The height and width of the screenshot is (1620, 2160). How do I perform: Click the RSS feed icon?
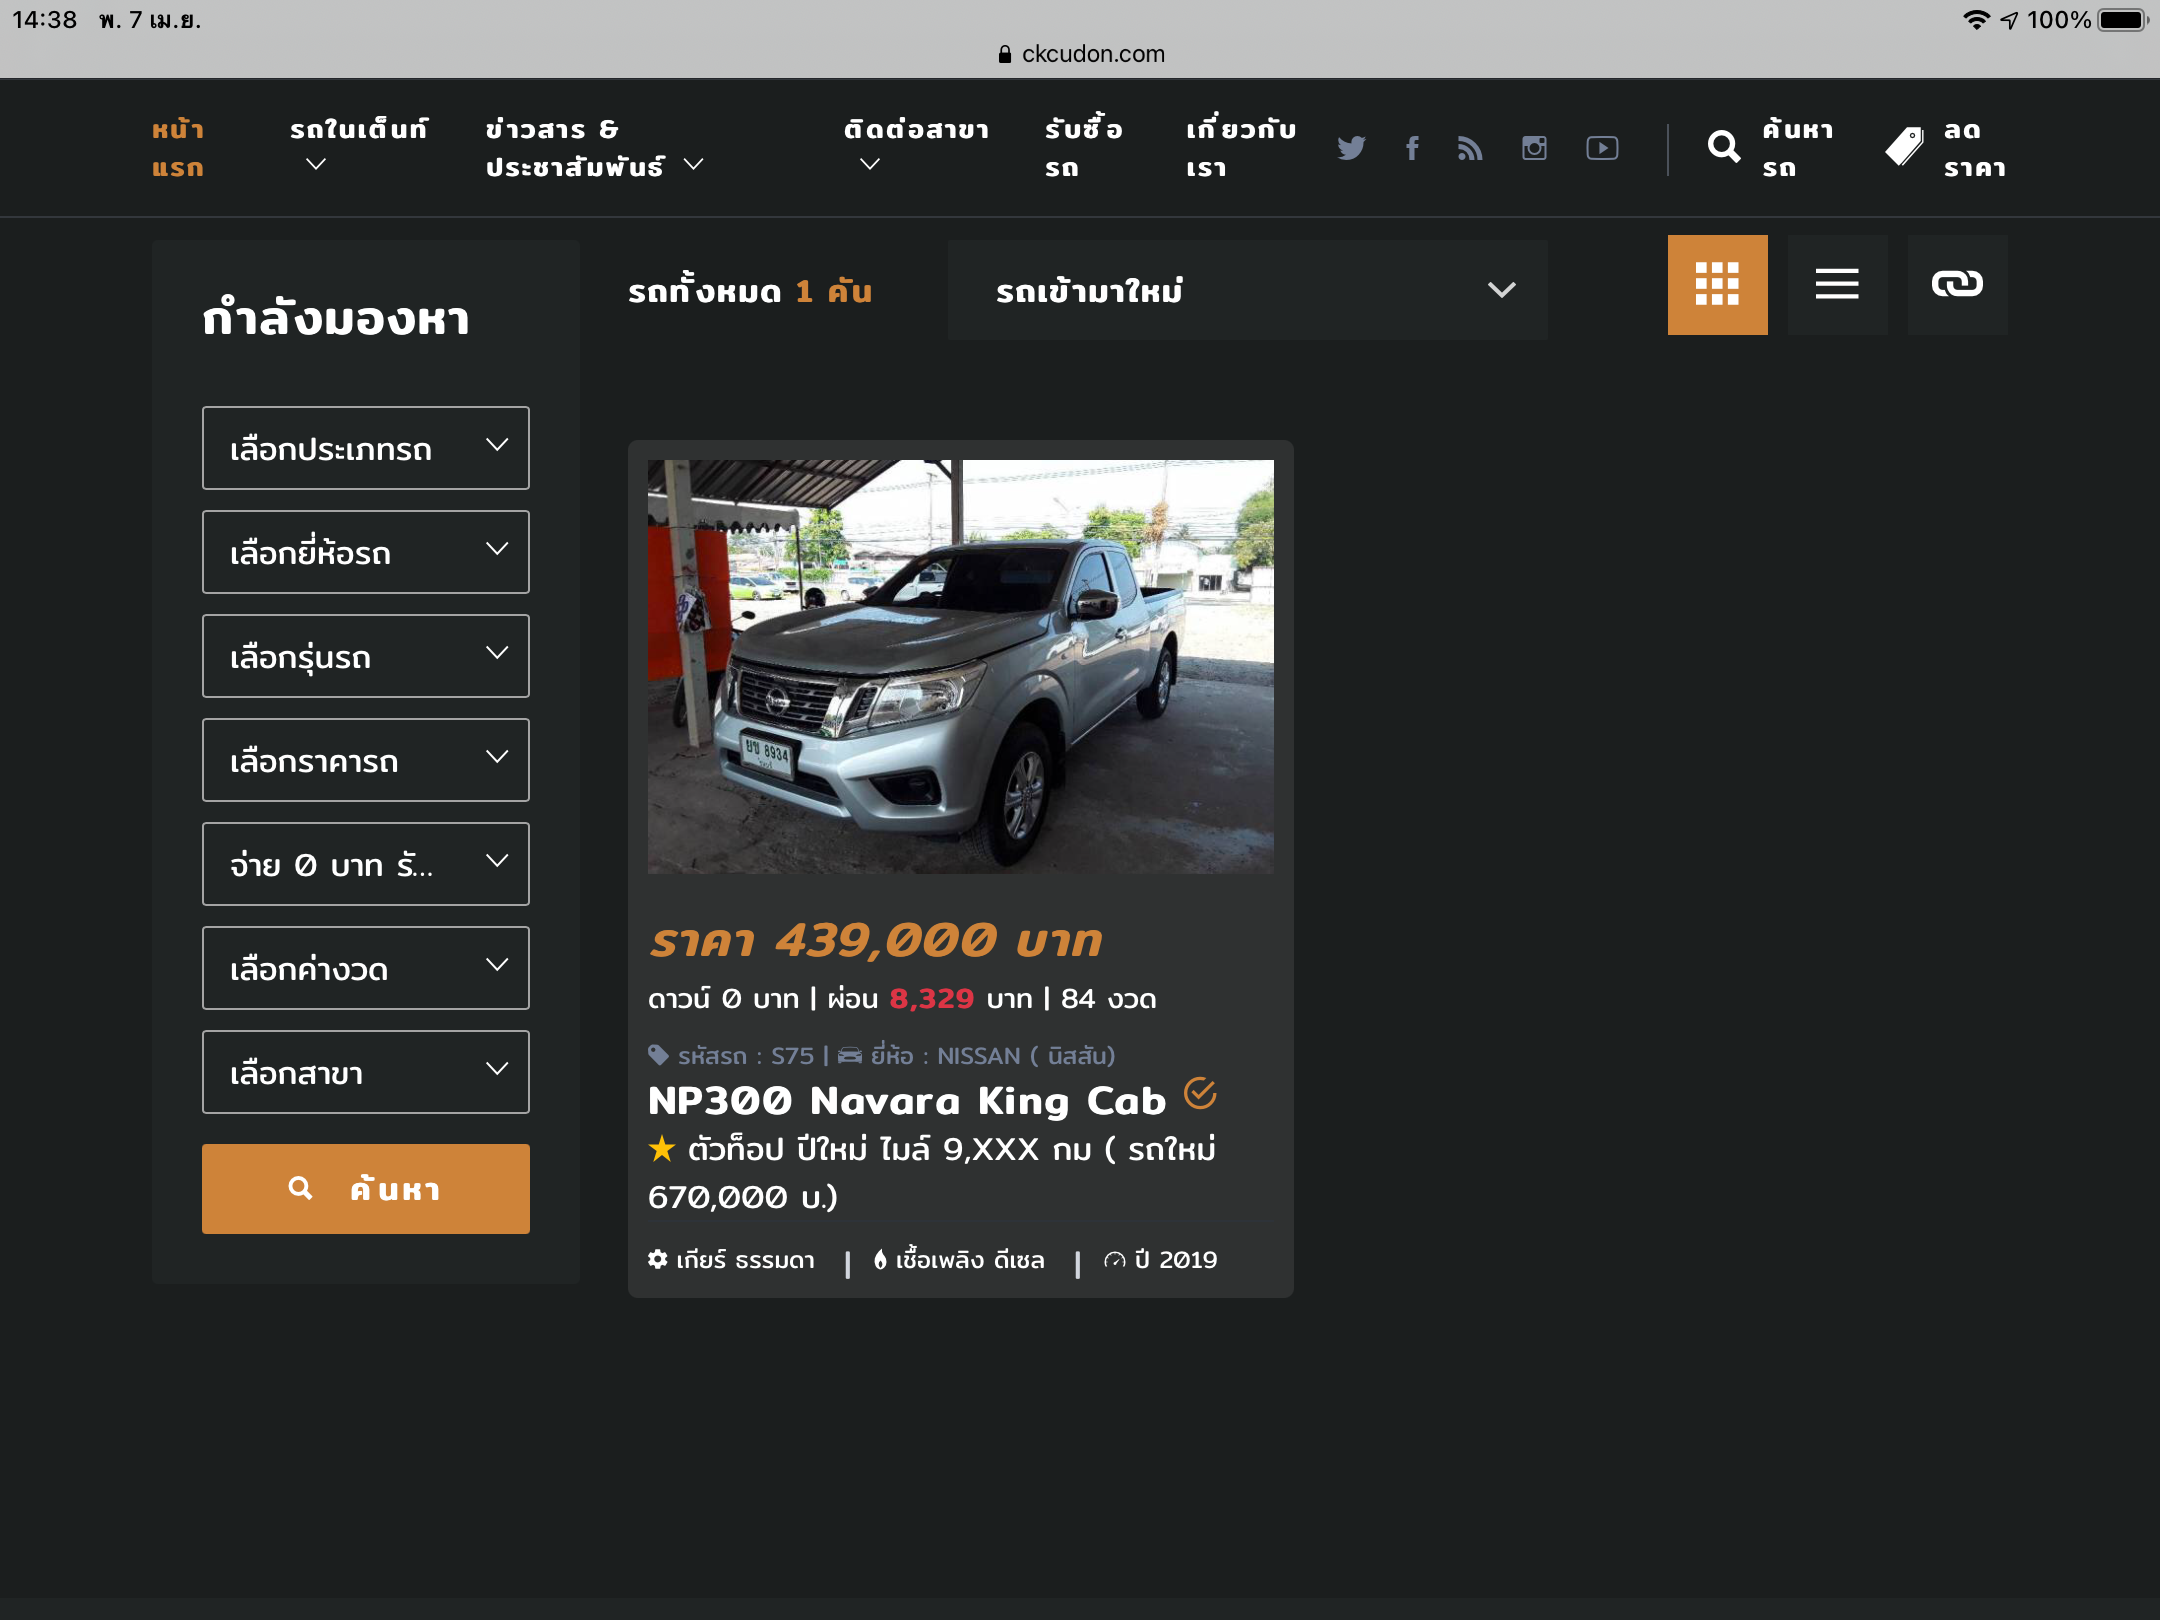[1470, 148]
